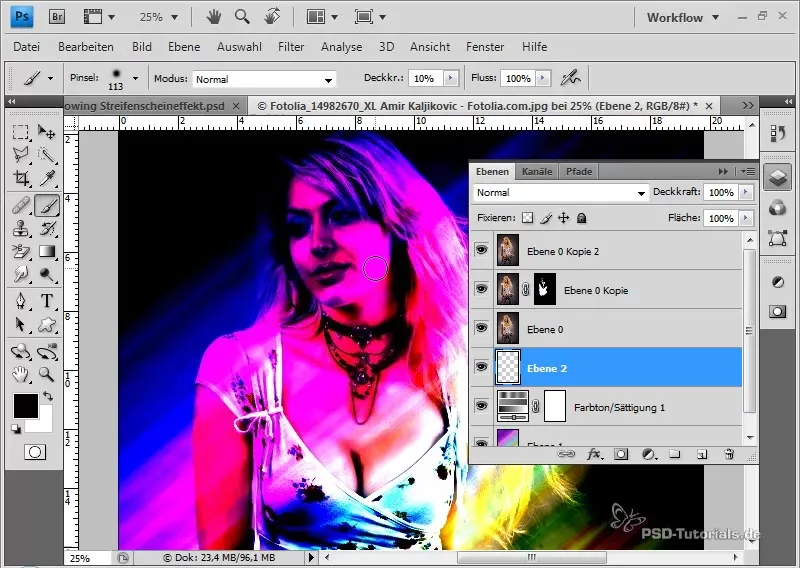Screen dimensions: 800x568
Task: Open the Pinsel preset picker arrow
Action: pyautogui.click(x=135, y=79)
